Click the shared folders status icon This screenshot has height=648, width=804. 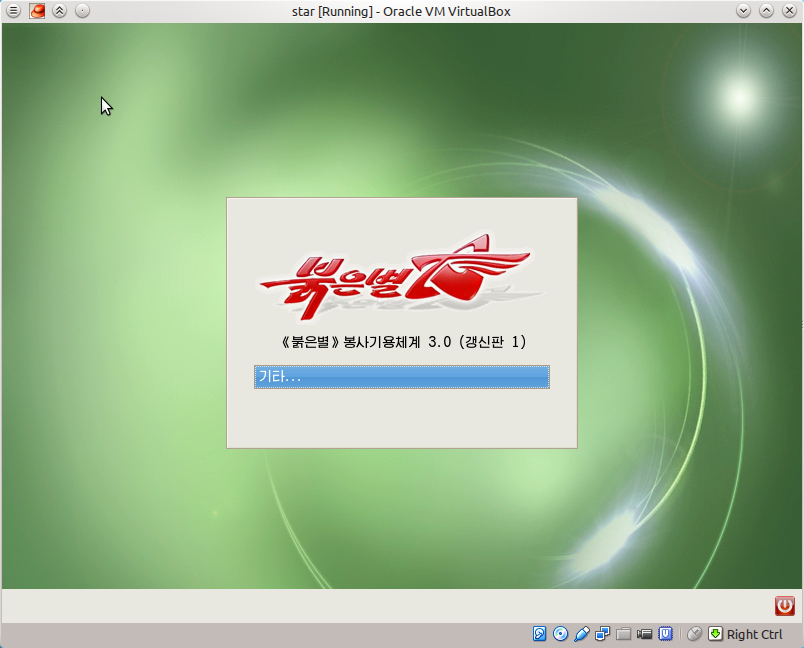pos(624,634)
